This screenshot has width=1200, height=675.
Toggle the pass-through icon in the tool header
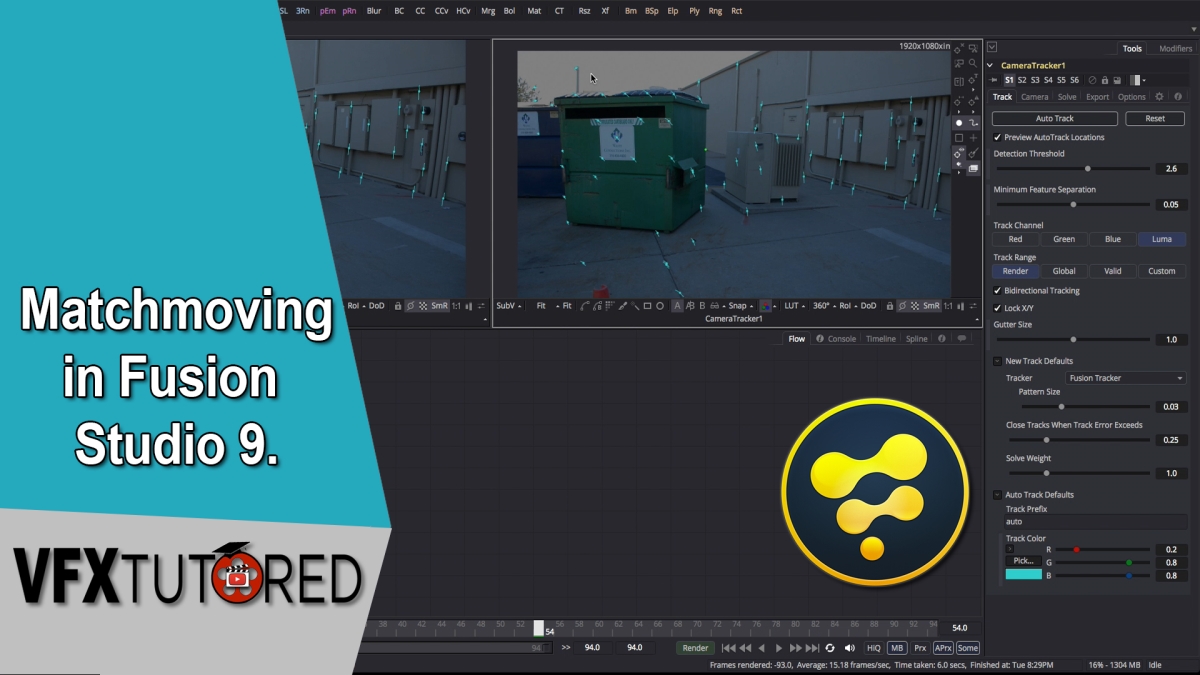(x=1092, y=80)
